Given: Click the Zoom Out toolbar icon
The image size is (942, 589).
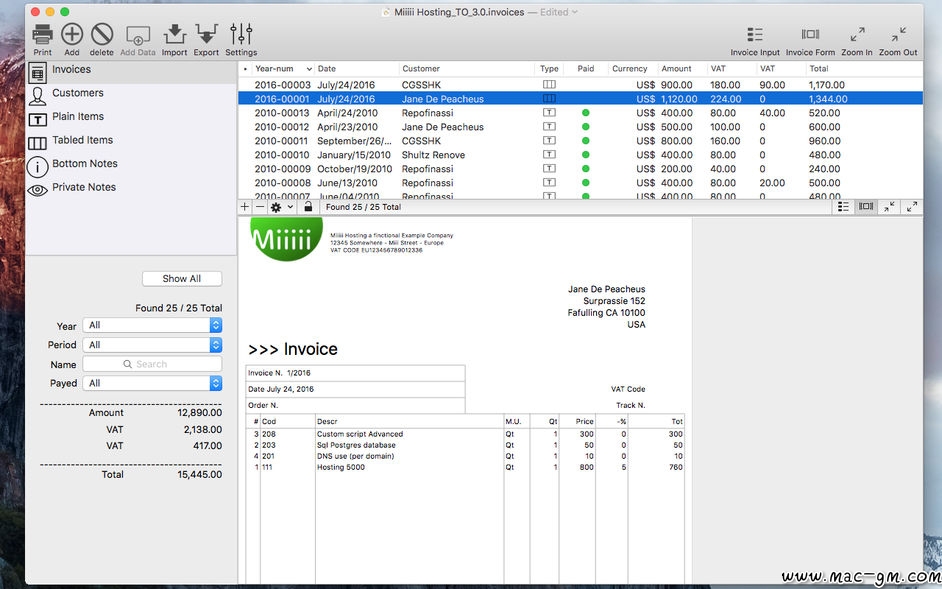Looking at the screenshot, I should click(x=898, y=34).
